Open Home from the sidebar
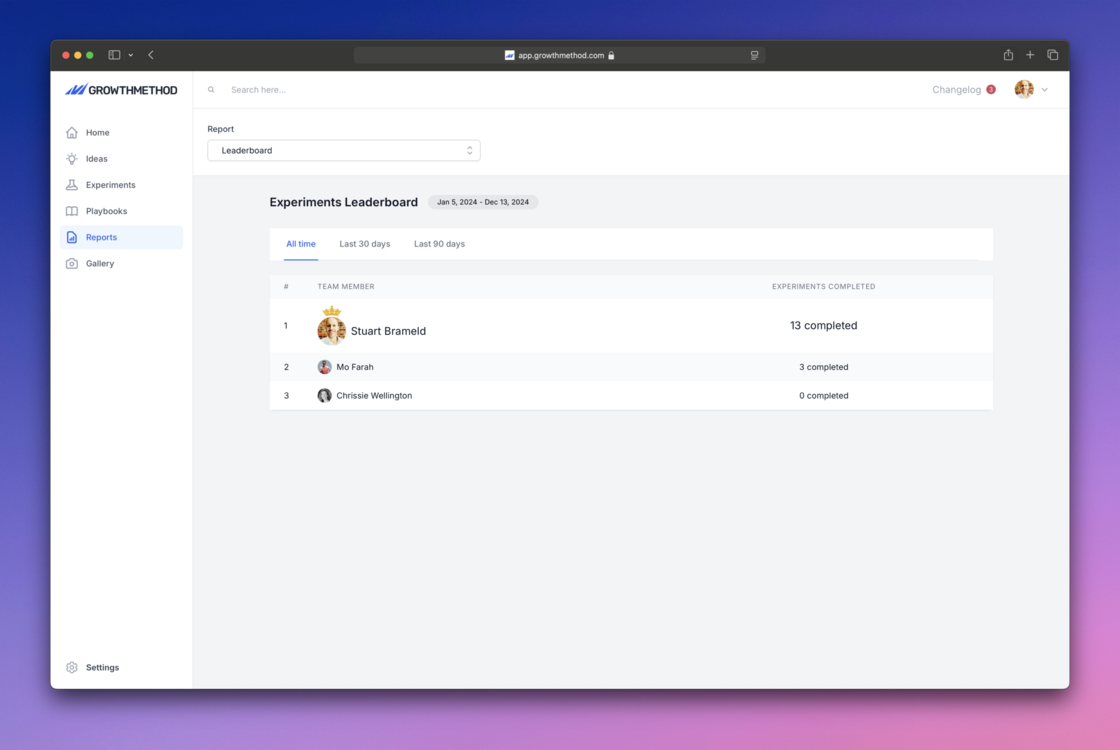This screenshot has width=1120, height=750. (x=121, y=133)
